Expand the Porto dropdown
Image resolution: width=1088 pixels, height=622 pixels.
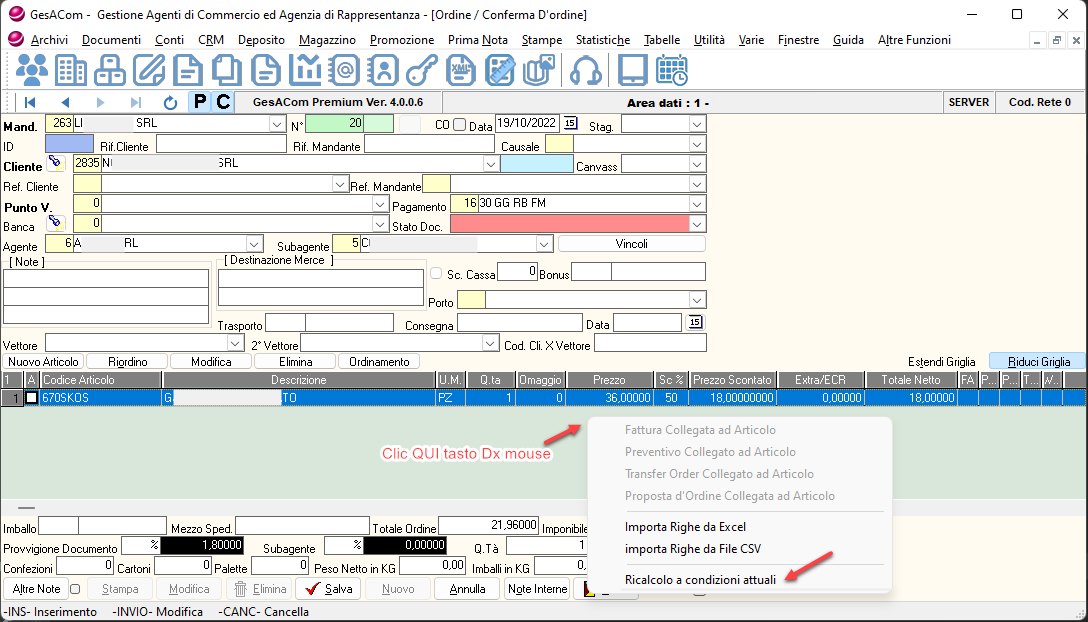tap(697, 300)
